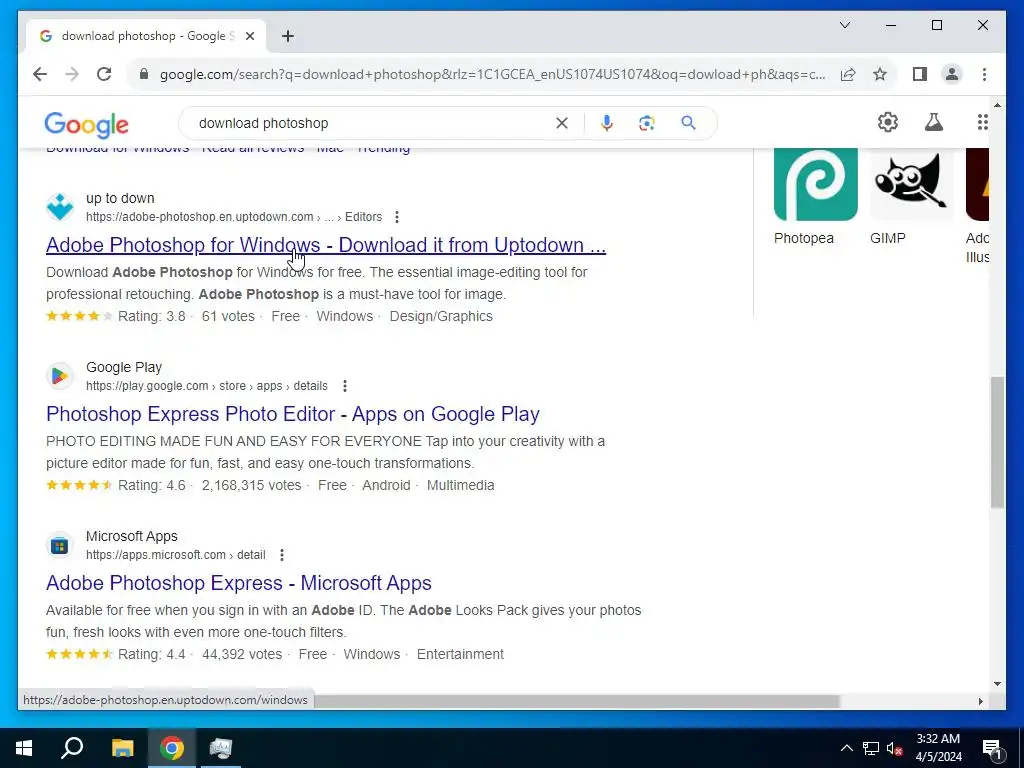The height and width of the screenshot is (768, 1024).
Task: Click the vertical page scrollbar thumb
Action: pos(997,442)
